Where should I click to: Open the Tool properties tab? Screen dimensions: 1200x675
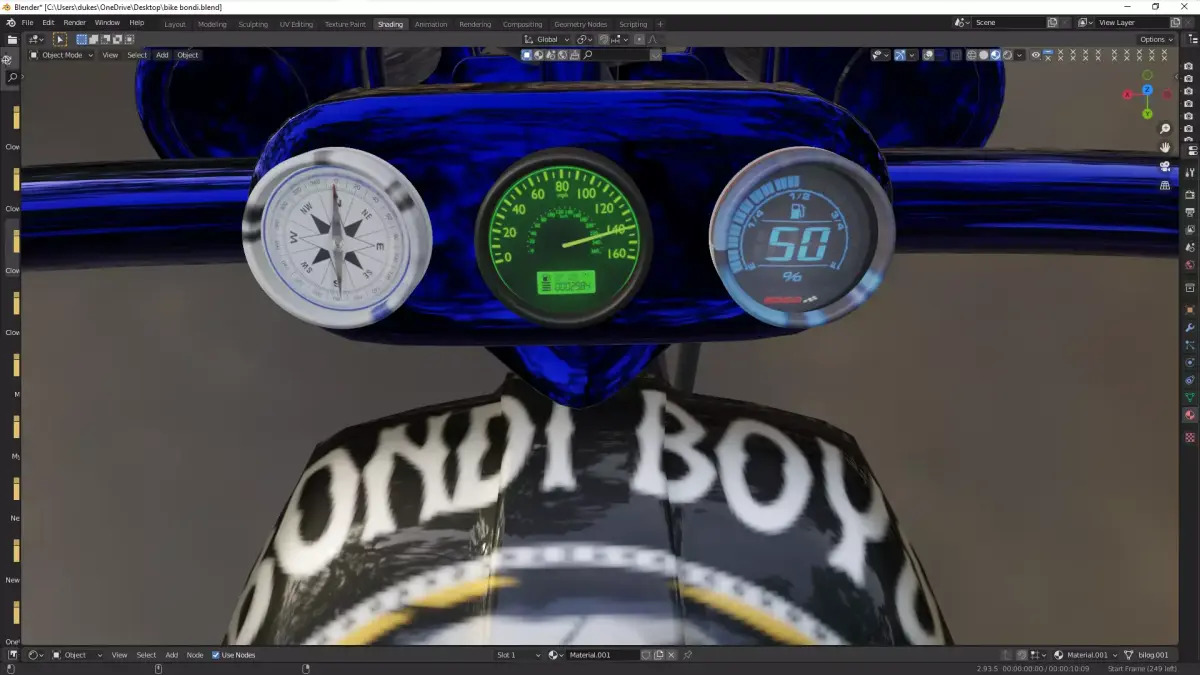(1190, 173)
